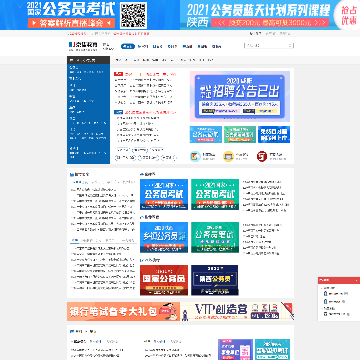The width and height of the screenshot is (360, 360).
Task: Click the green small banner under carousel
Action: coord(240,134)
